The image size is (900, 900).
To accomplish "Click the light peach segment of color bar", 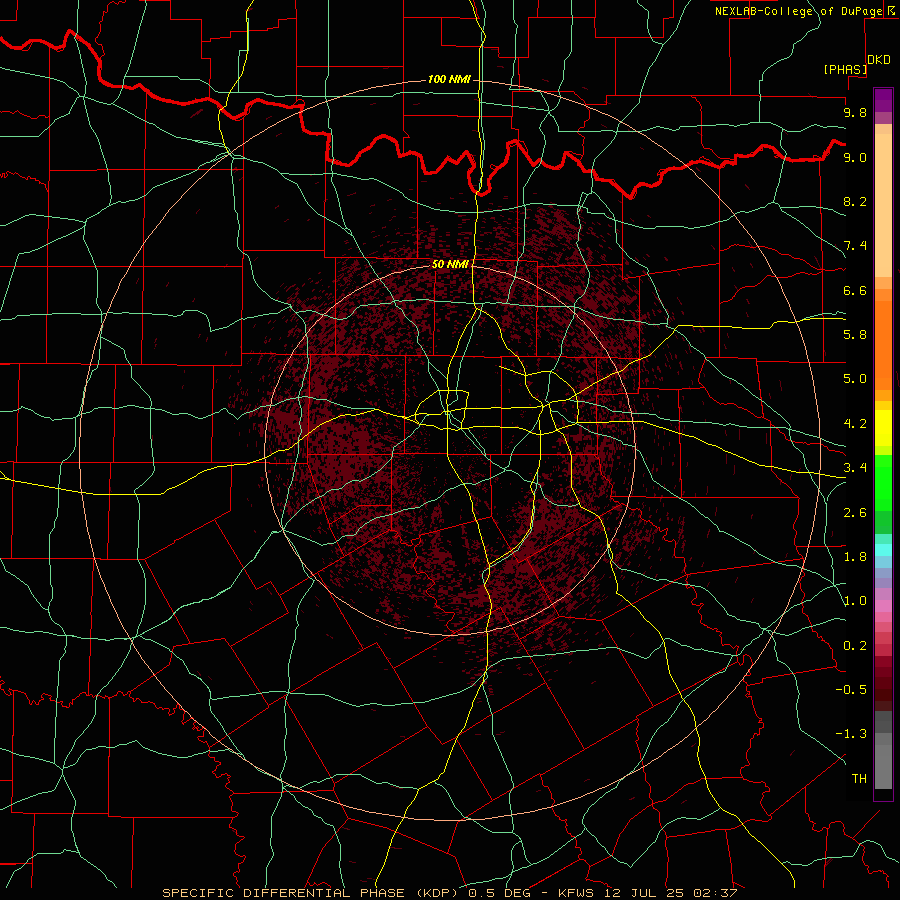I will (x=883, y=205).
